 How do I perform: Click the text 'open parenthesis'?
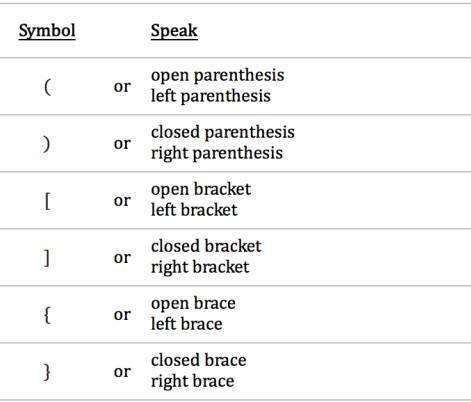click(x=218, y=76)
